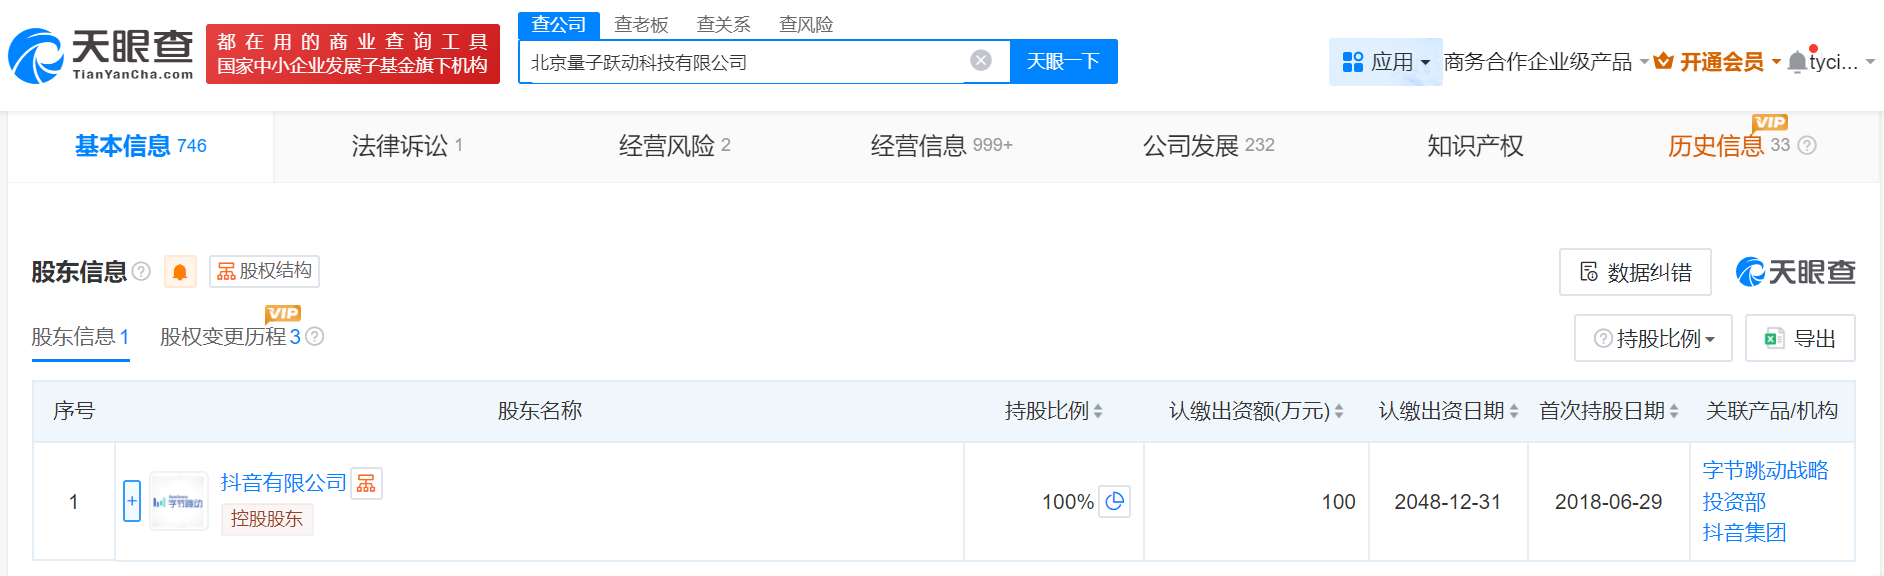
Task: Expand the 抖音有限公司 shareholder row
Action: (x=132, y=501)
